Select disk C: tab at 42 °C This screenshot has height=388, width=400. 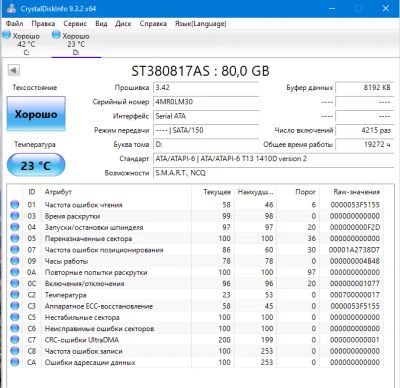point(26,44)
